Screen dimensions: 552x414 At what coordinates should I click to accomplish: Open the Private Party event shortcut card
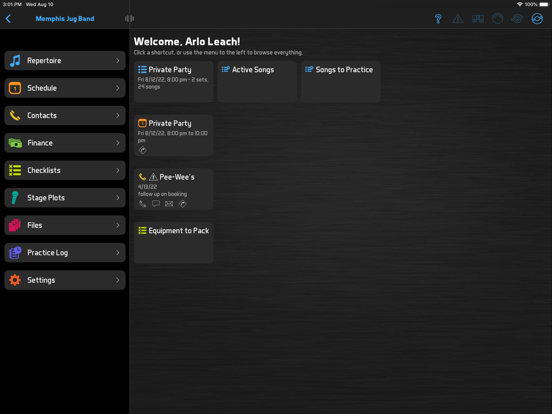pos(174,135)
